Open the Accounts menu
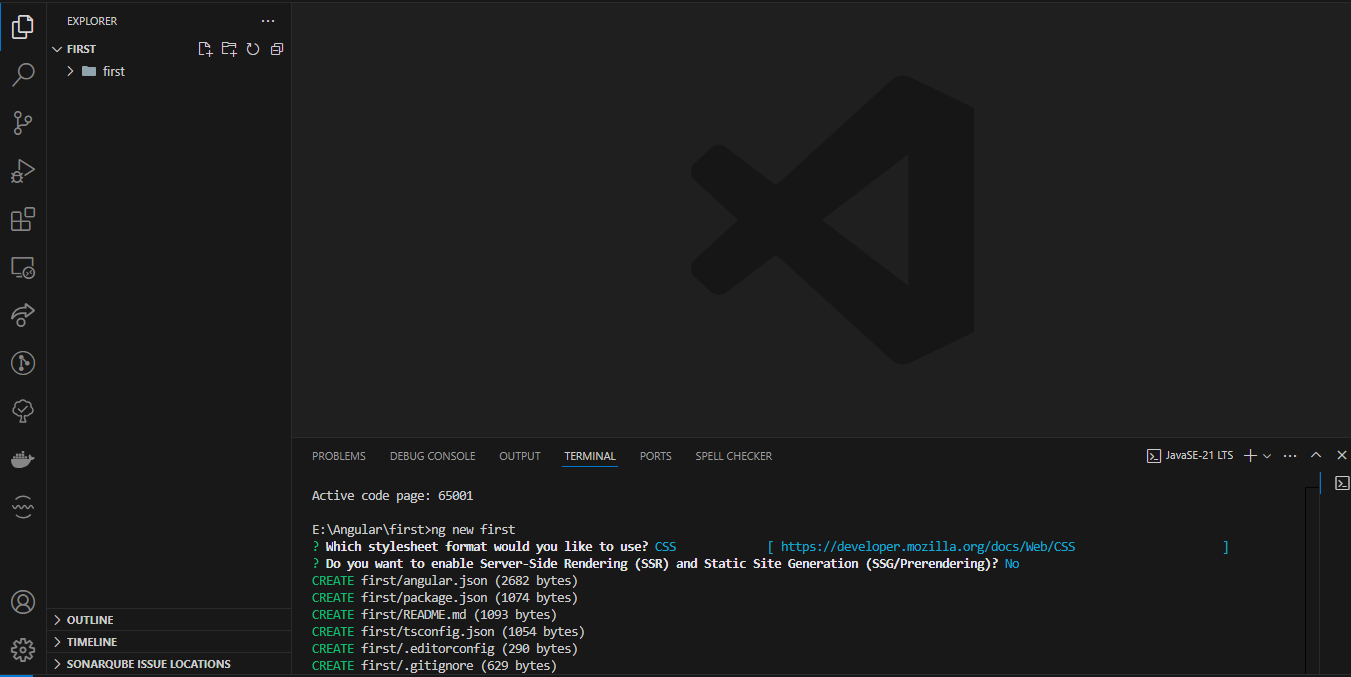 (x=23, y=602)
